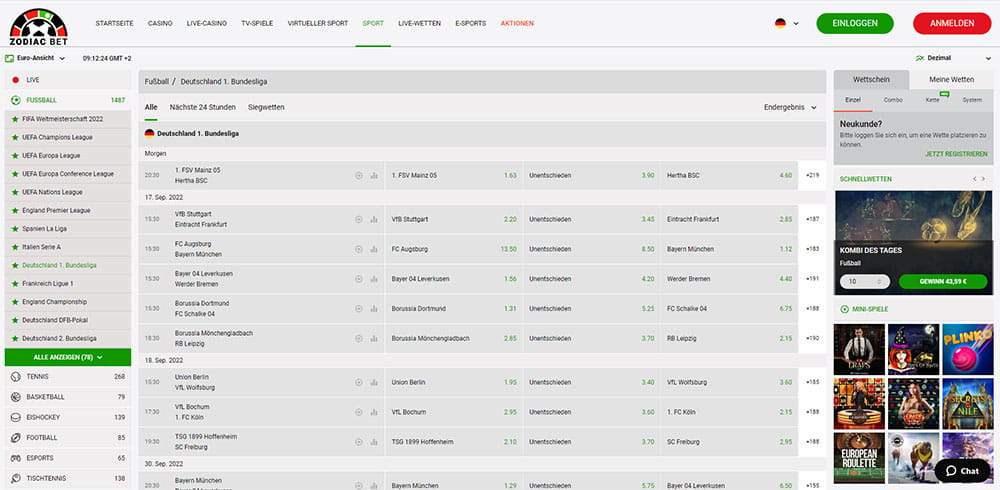
Task: Open statistics icon for VfB Stuttgart match
Action: [374, 219]
